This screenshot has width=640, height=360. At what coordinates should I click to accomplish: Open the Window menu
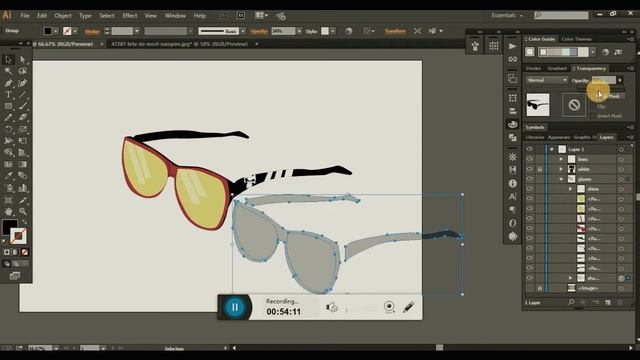coord(175,16)
